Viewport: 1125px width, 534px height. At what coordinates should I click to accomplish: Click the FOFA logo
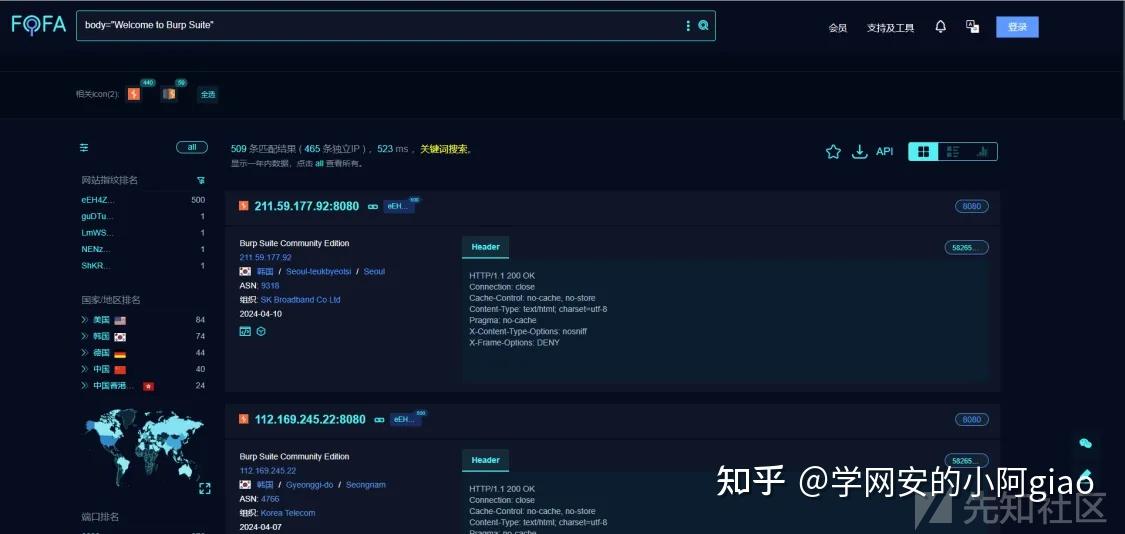click(x=39, y=25)
